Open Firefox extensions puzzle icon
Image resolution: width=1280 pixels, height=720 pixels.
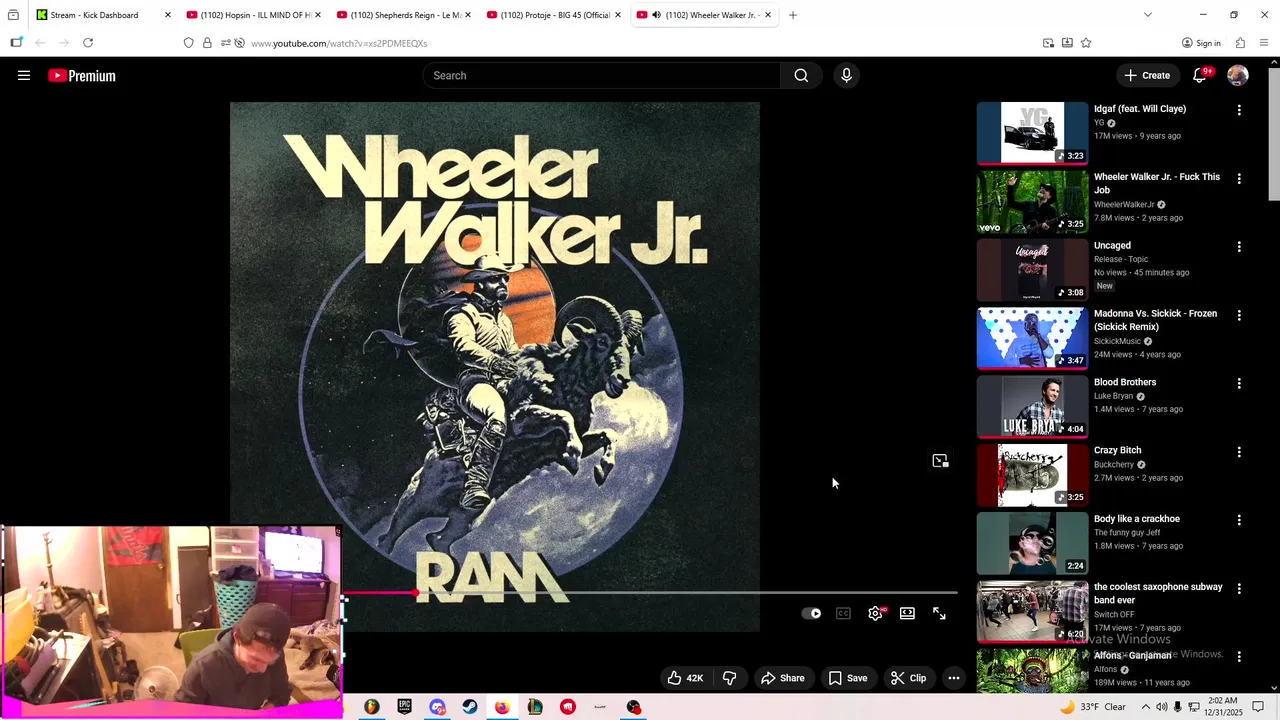(x=1240, y=43)
